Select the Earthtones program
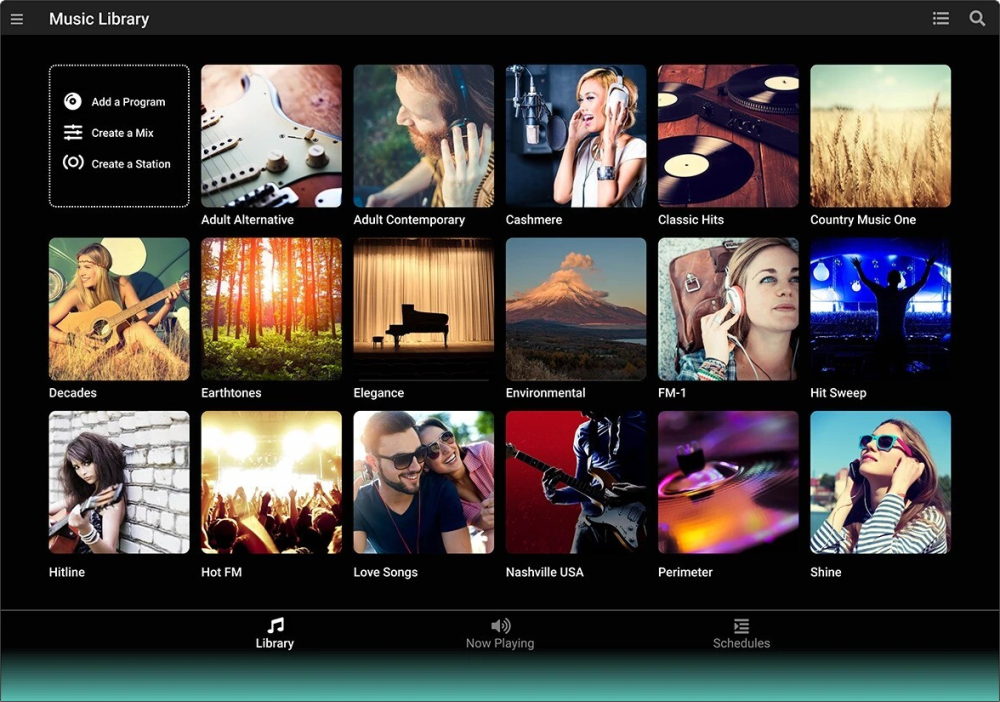The image size is (1000, 702). [271, 309]
